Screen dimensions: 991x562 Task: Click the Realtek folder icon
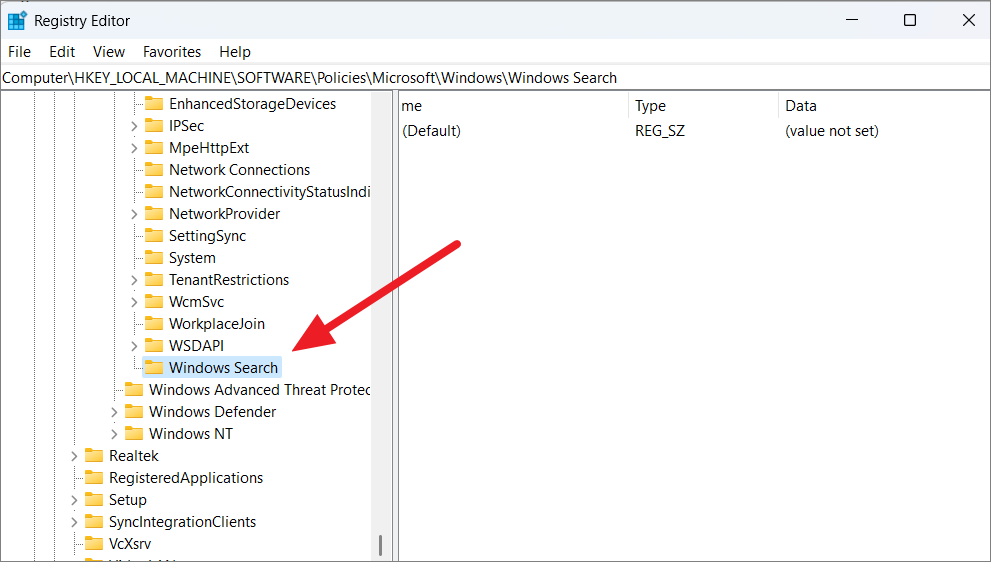[94, 456]
